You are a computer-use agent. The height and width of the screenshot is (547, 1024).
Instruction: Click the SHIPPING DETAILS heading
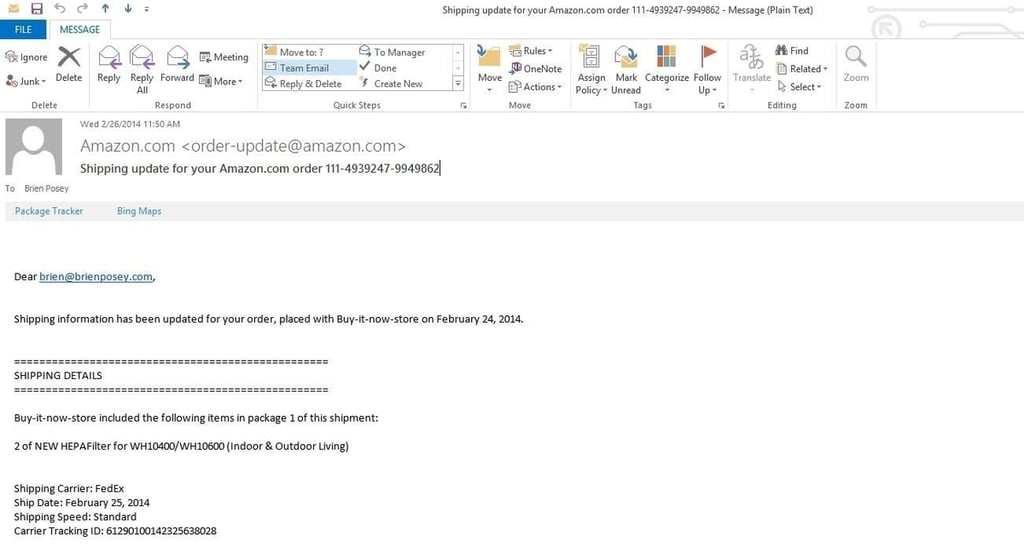tap(58, 375)
